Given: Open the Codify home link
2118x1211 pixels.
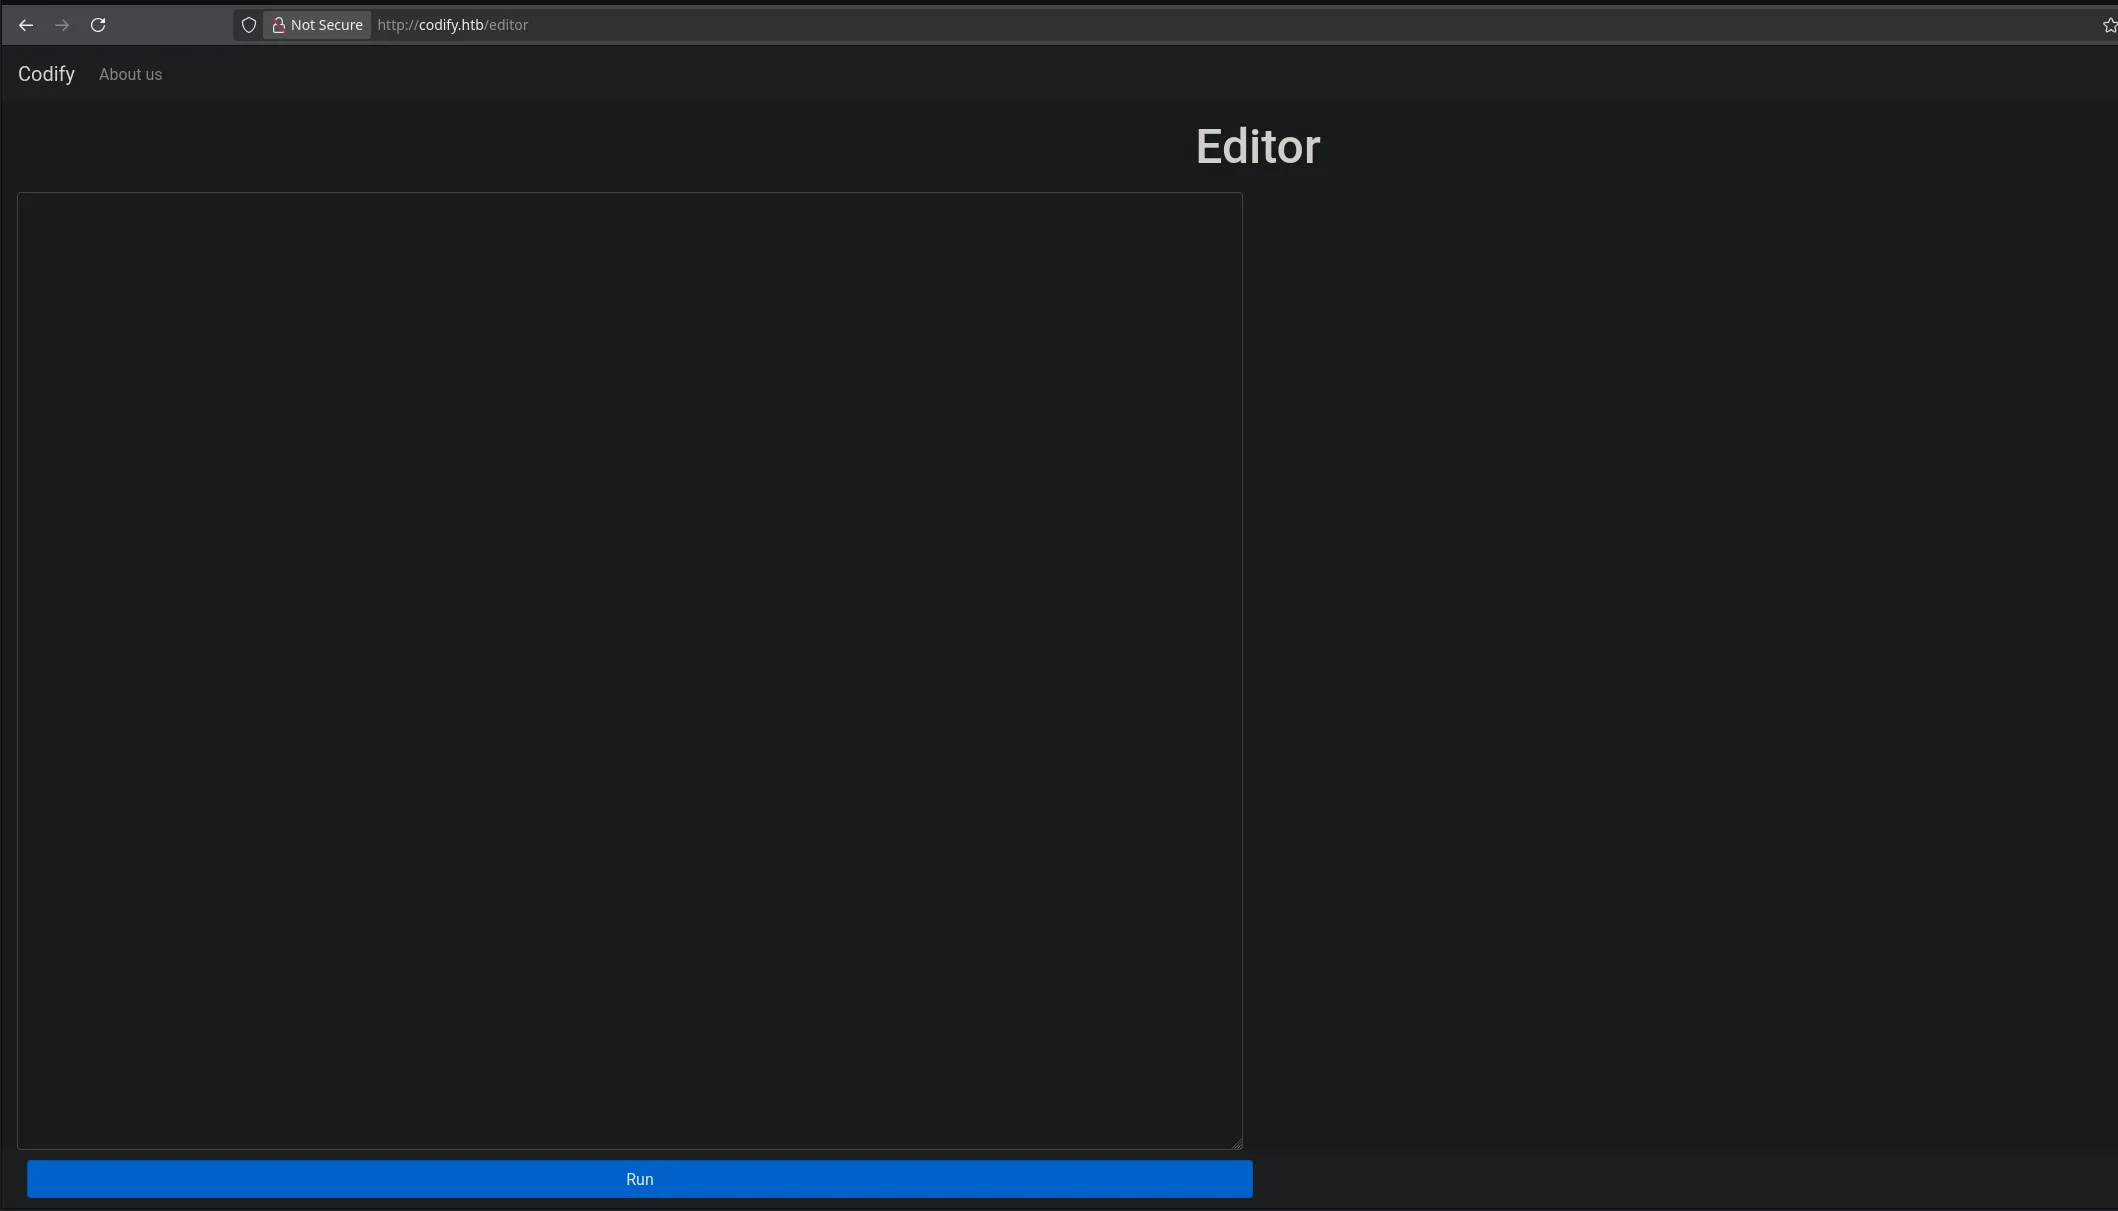Looking at the screenshot, I should point(46,74).
